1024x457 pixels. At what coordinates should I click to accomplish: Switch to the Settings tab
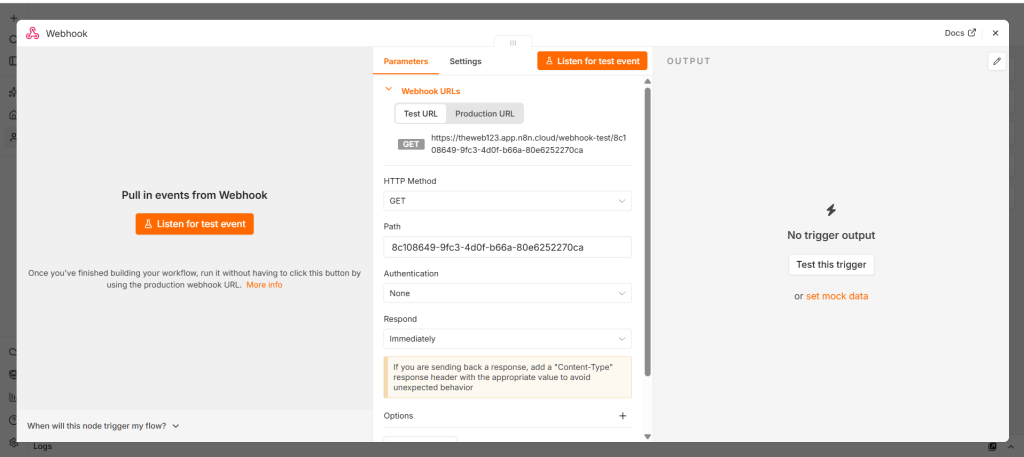(465, 61)
